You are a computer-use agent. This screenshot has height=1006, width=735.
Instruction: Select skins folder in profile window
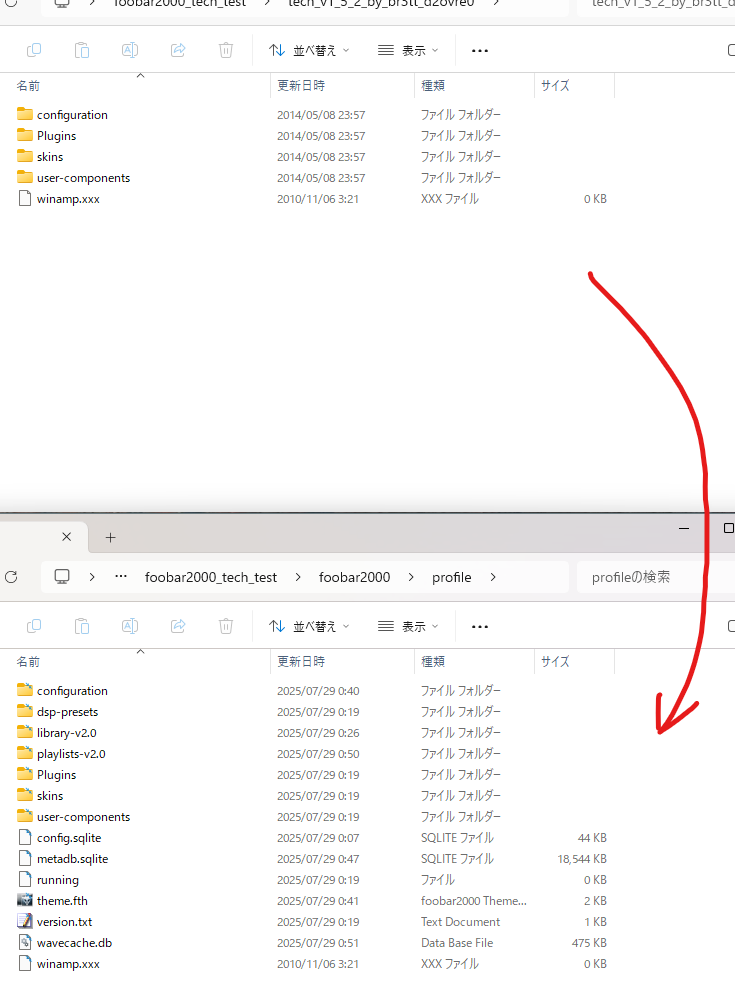[x=50, y=796]
